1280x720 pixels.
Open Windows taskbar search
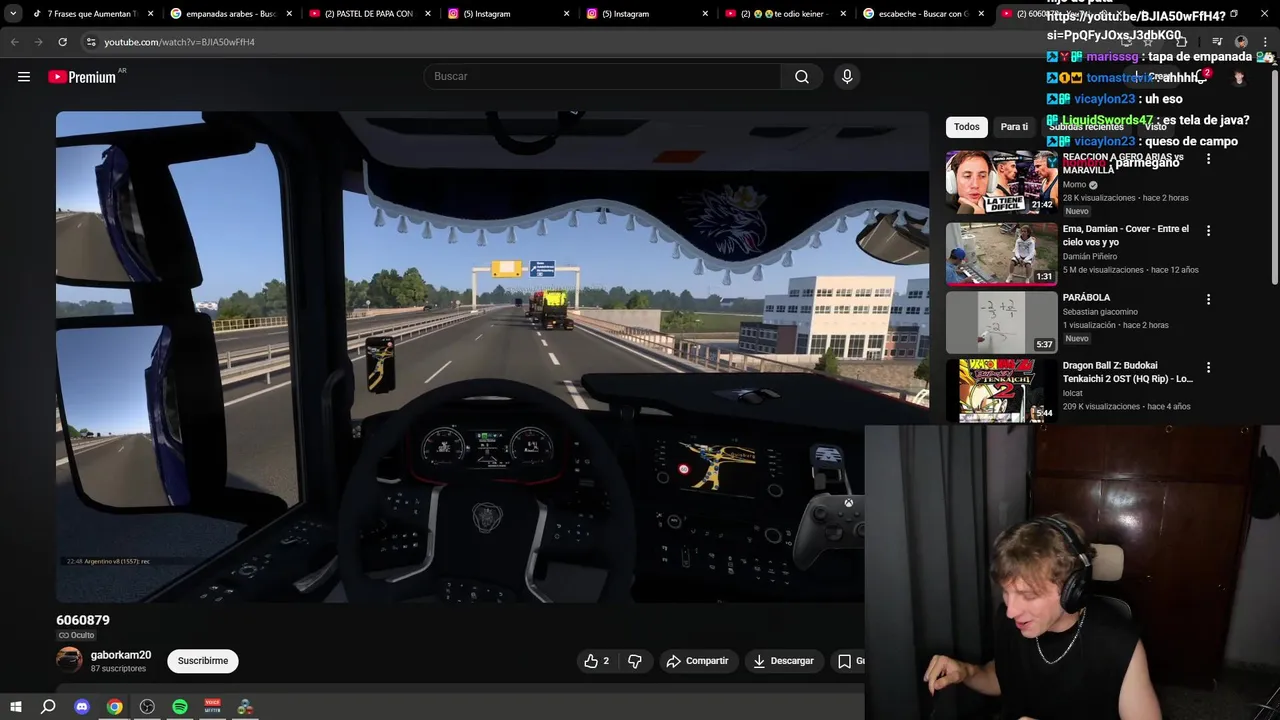48,707
